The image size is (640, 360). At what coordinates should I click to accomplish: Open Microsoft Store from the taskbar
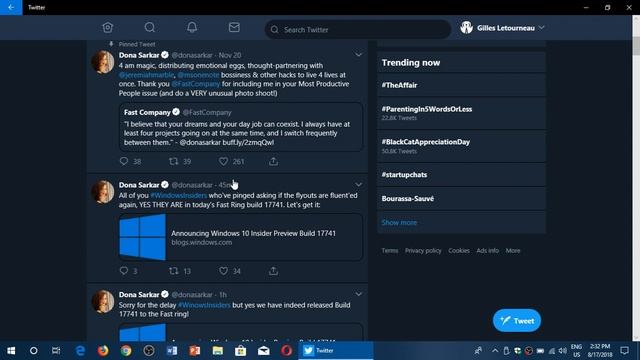click(240, 350)
